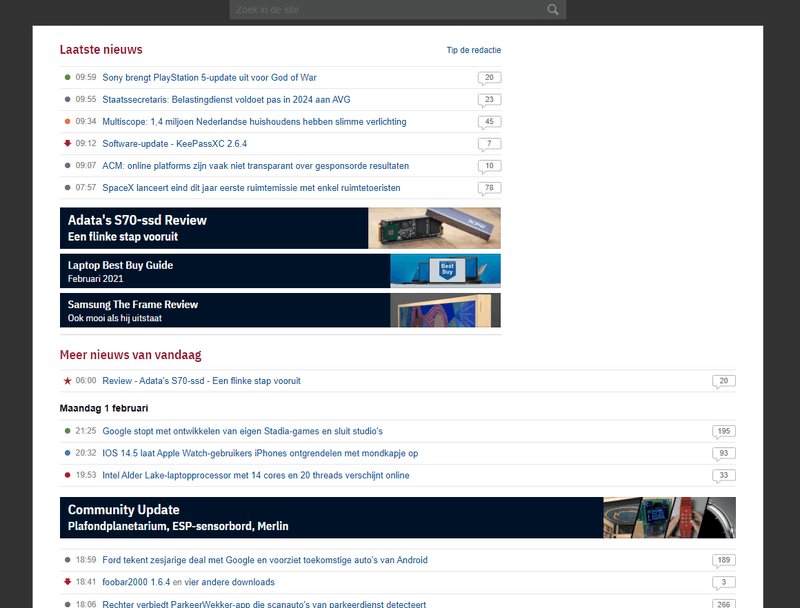800x608 pixels.
Task: Click the 'Laatste nieuws' heading
Action: [101, 49]
